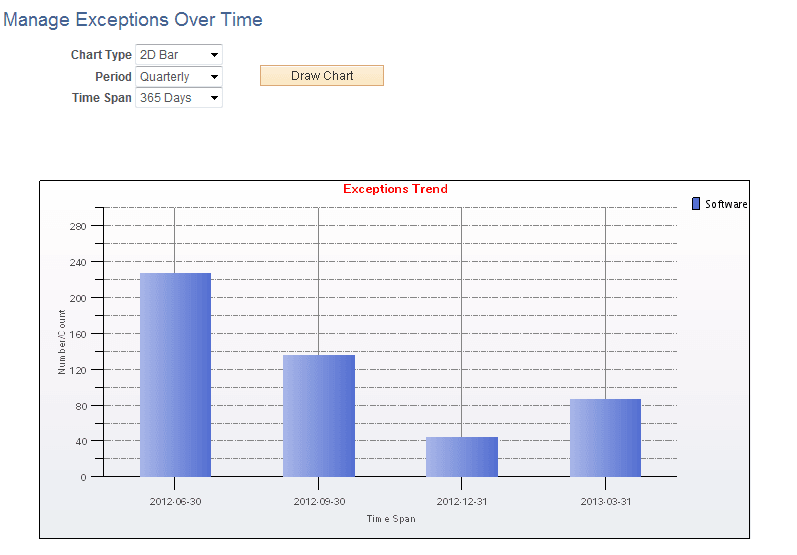Image resolution: width=797 pixels, height=555 pixels.
Task: Click the bar for 2012-12-31
Action: (x=462, y=457)
